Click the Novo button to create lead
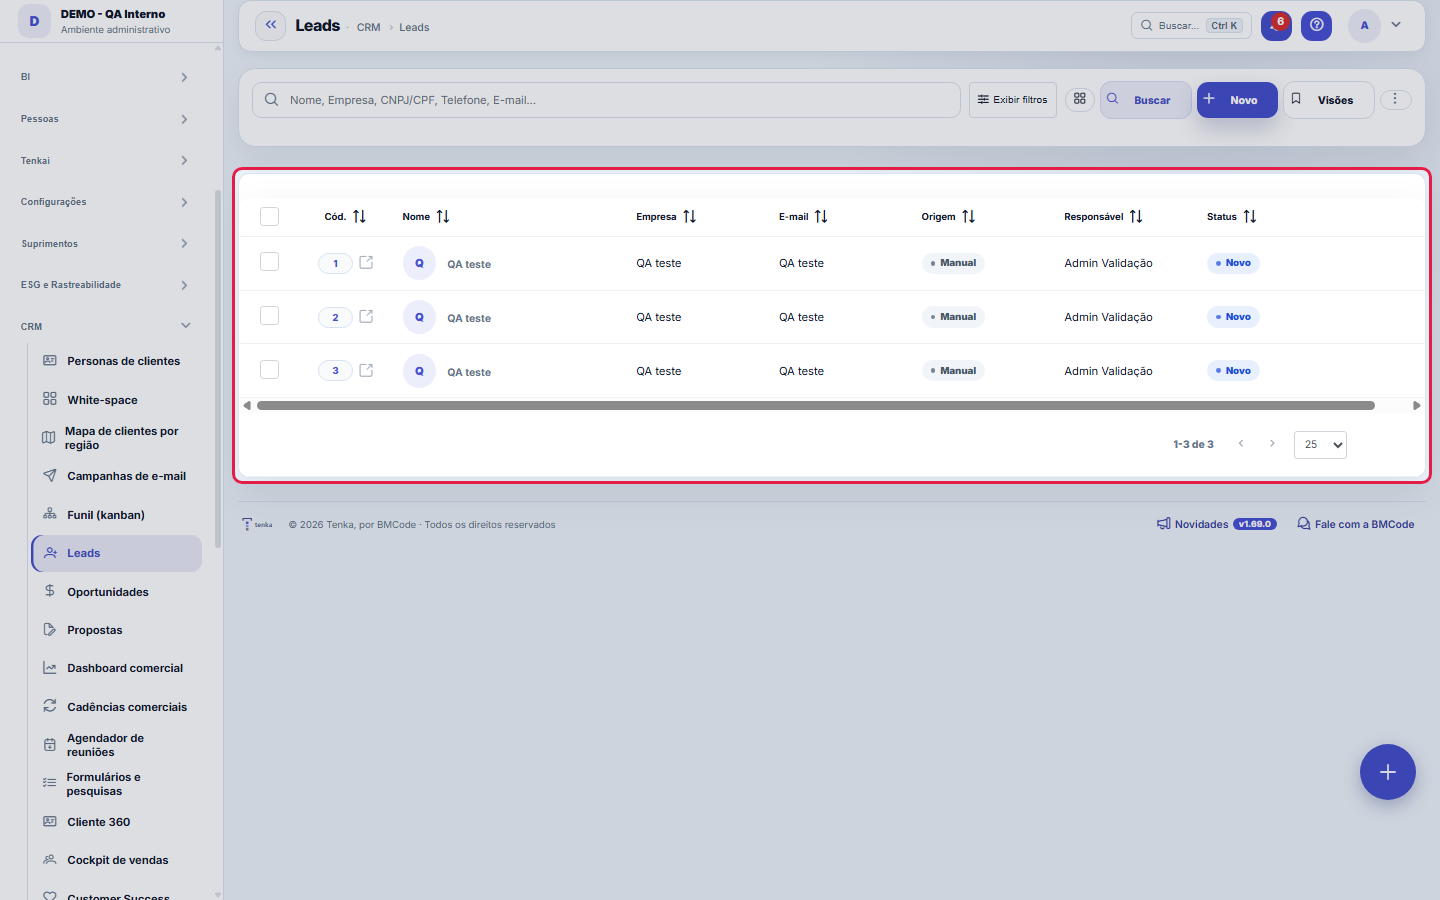 [1237, 99]
